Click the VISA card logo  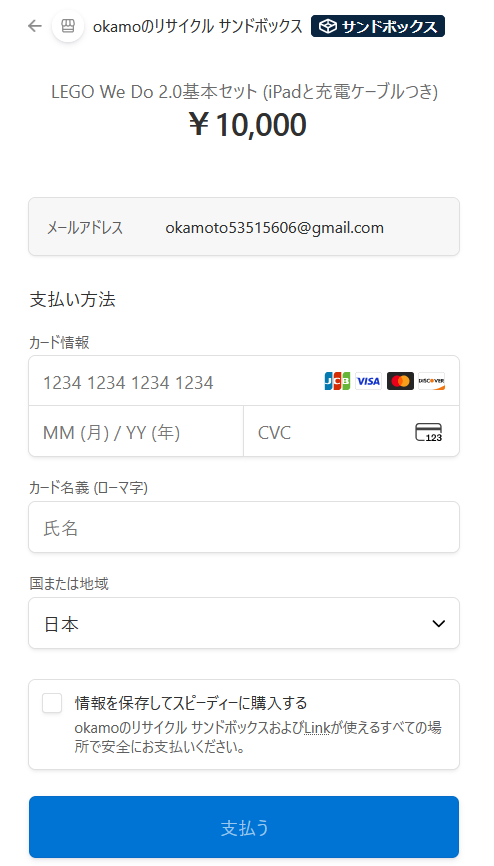point(368,381)
